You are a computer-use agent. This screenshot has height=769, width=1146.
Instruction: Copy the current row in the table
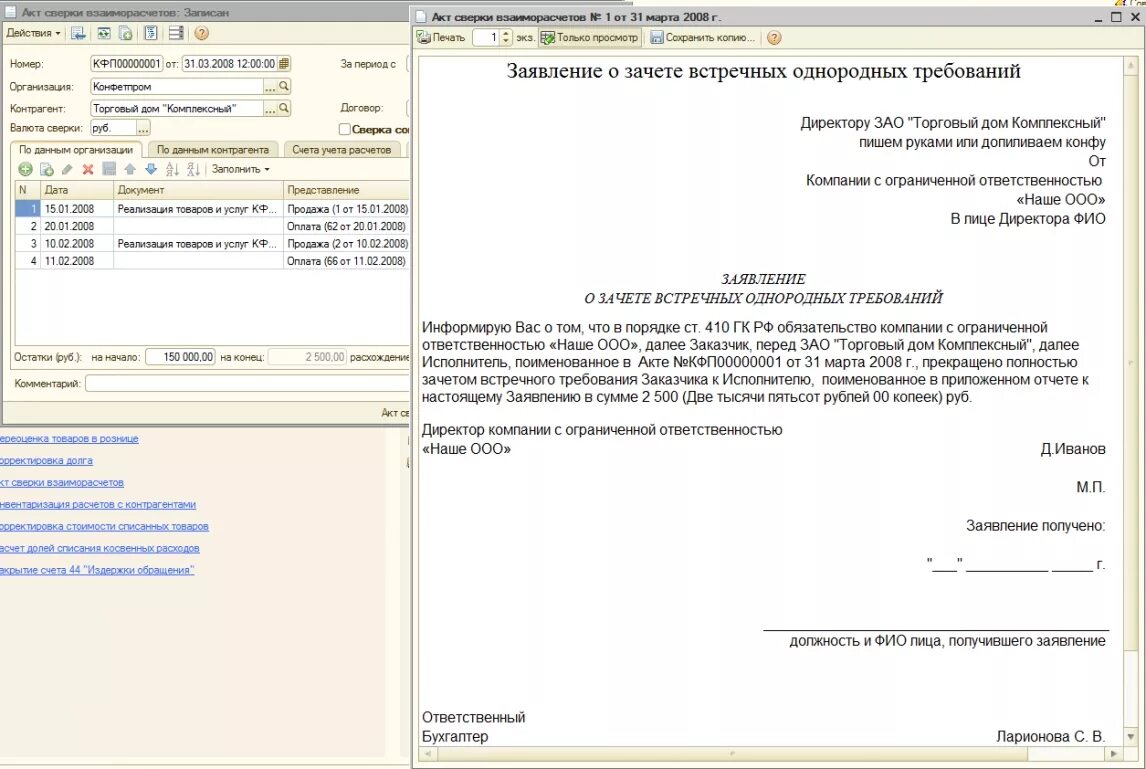pos(47,169)
